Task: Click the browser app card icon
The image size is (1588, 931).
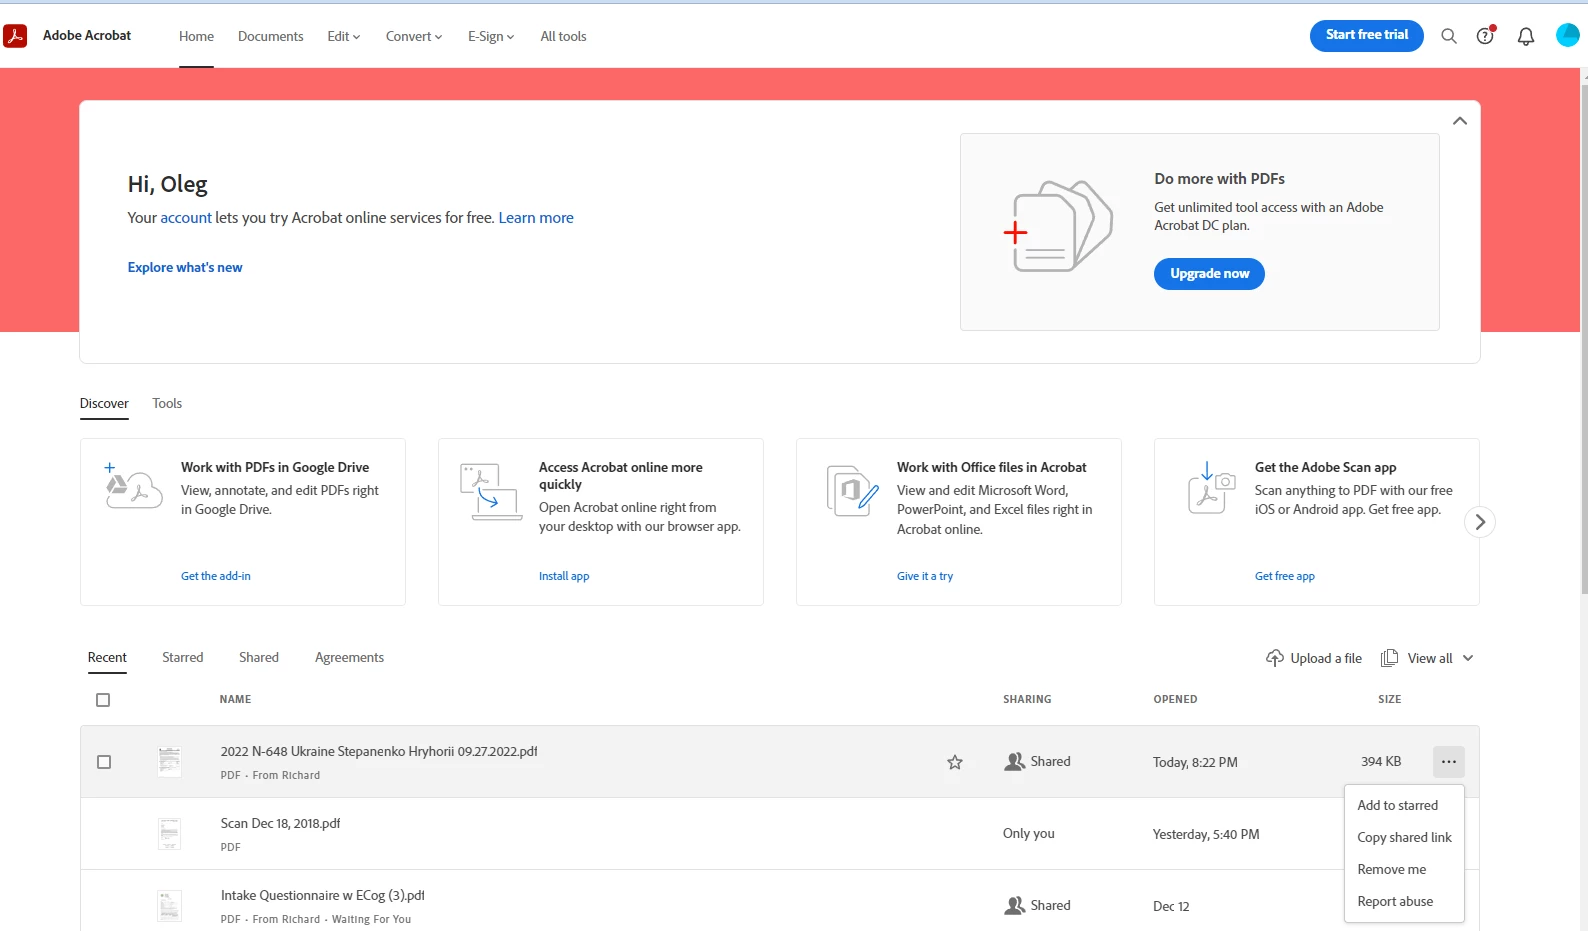Action: pos(491,491)
